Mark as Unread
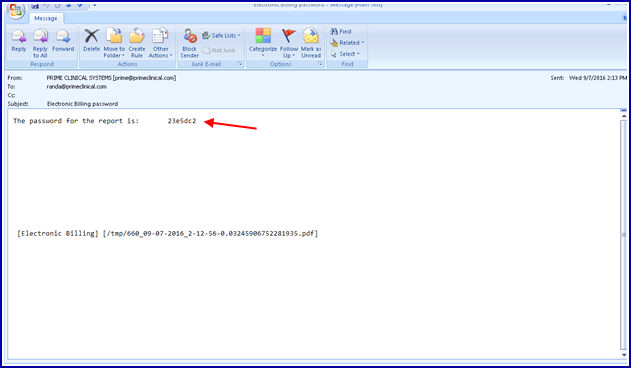Screen dimensions: 631x368 point(311,43)
